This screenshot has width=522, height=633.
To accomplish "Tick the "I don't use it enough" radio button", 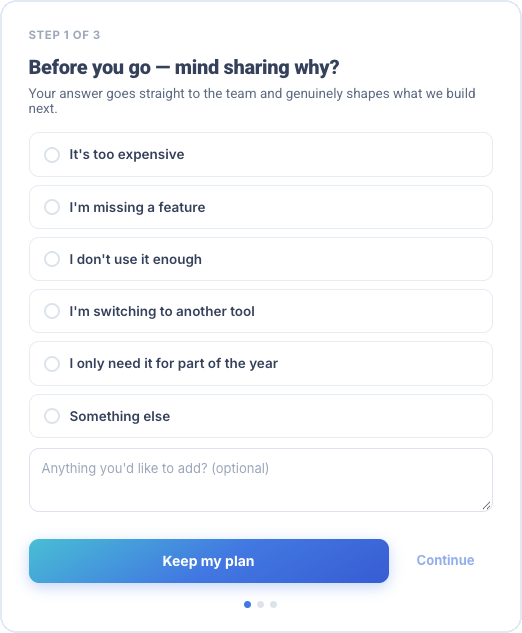I will pyautogui.click(x=52, y=259).
